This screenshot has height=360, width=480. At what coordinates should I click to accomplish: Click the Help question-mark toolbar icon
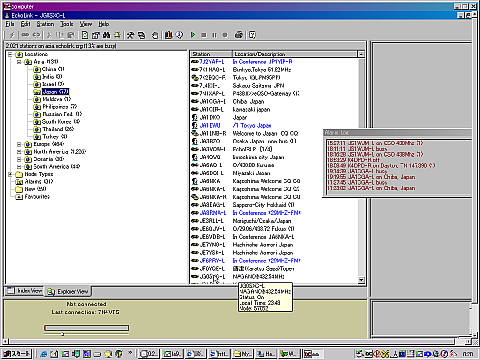coord(252,35)
